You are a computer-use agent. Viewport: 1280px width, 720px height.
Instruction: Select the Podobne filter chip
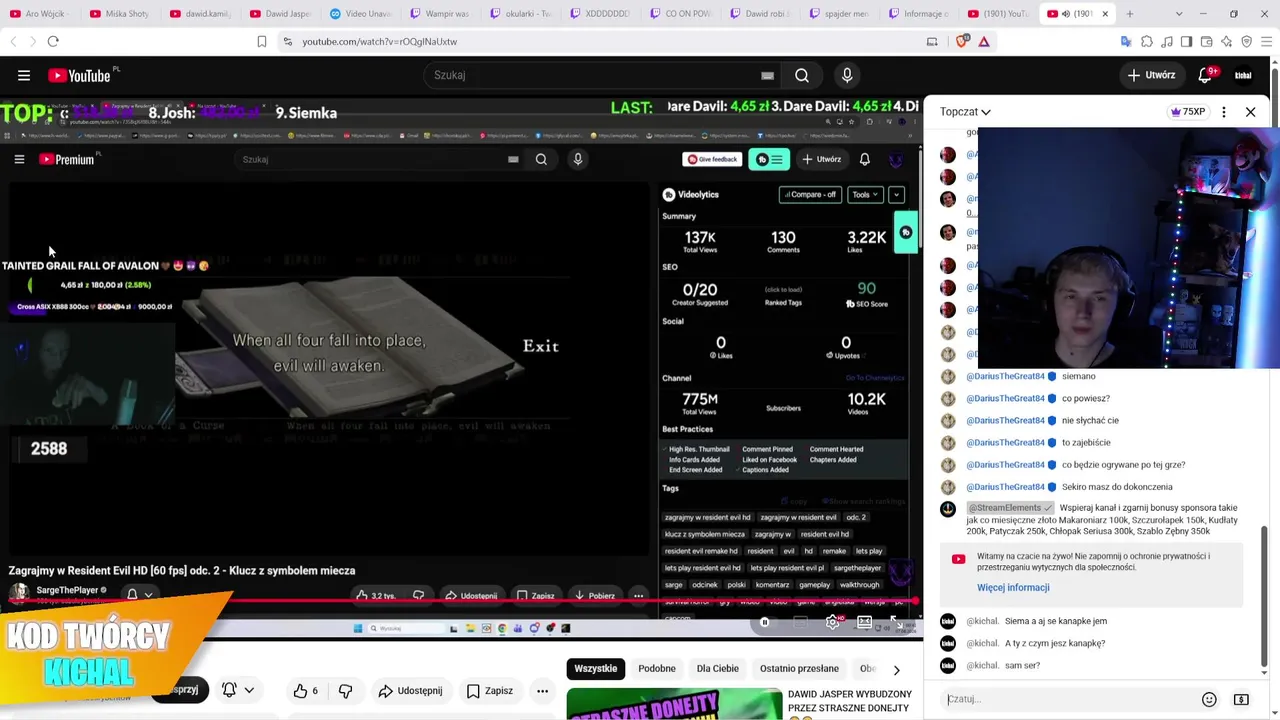coord(657,669)
